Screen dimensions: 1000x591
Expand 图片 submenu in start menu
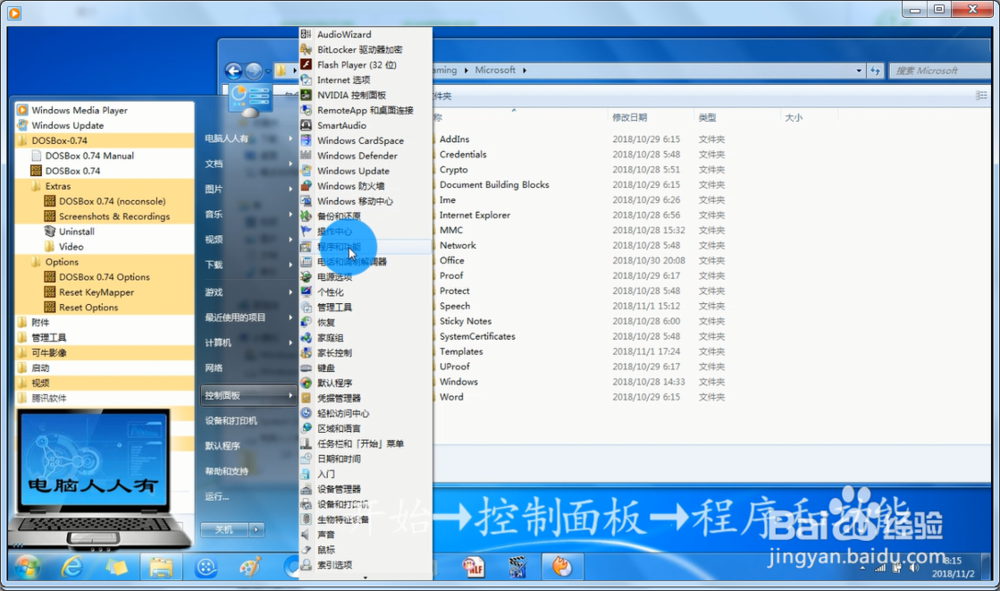[248, 189]
